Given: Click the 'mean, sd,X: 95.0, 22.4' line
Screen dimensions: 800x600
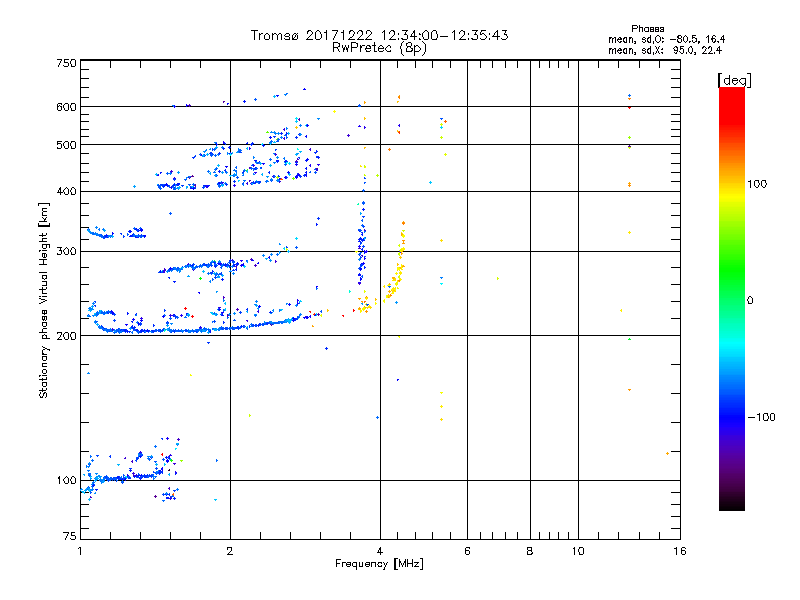Looking at the screenshot, I should pos(665,50).
